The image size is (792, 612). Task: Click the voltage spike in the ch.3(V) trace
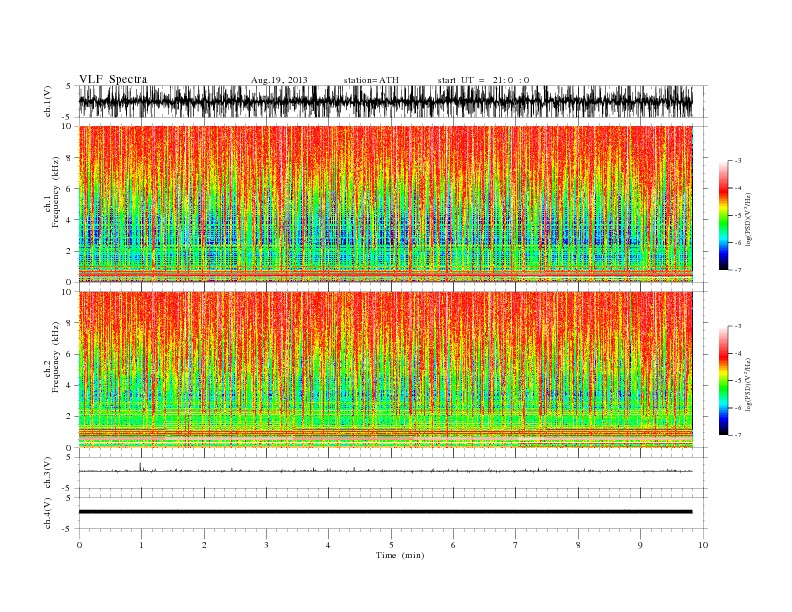tap(140, 466)
